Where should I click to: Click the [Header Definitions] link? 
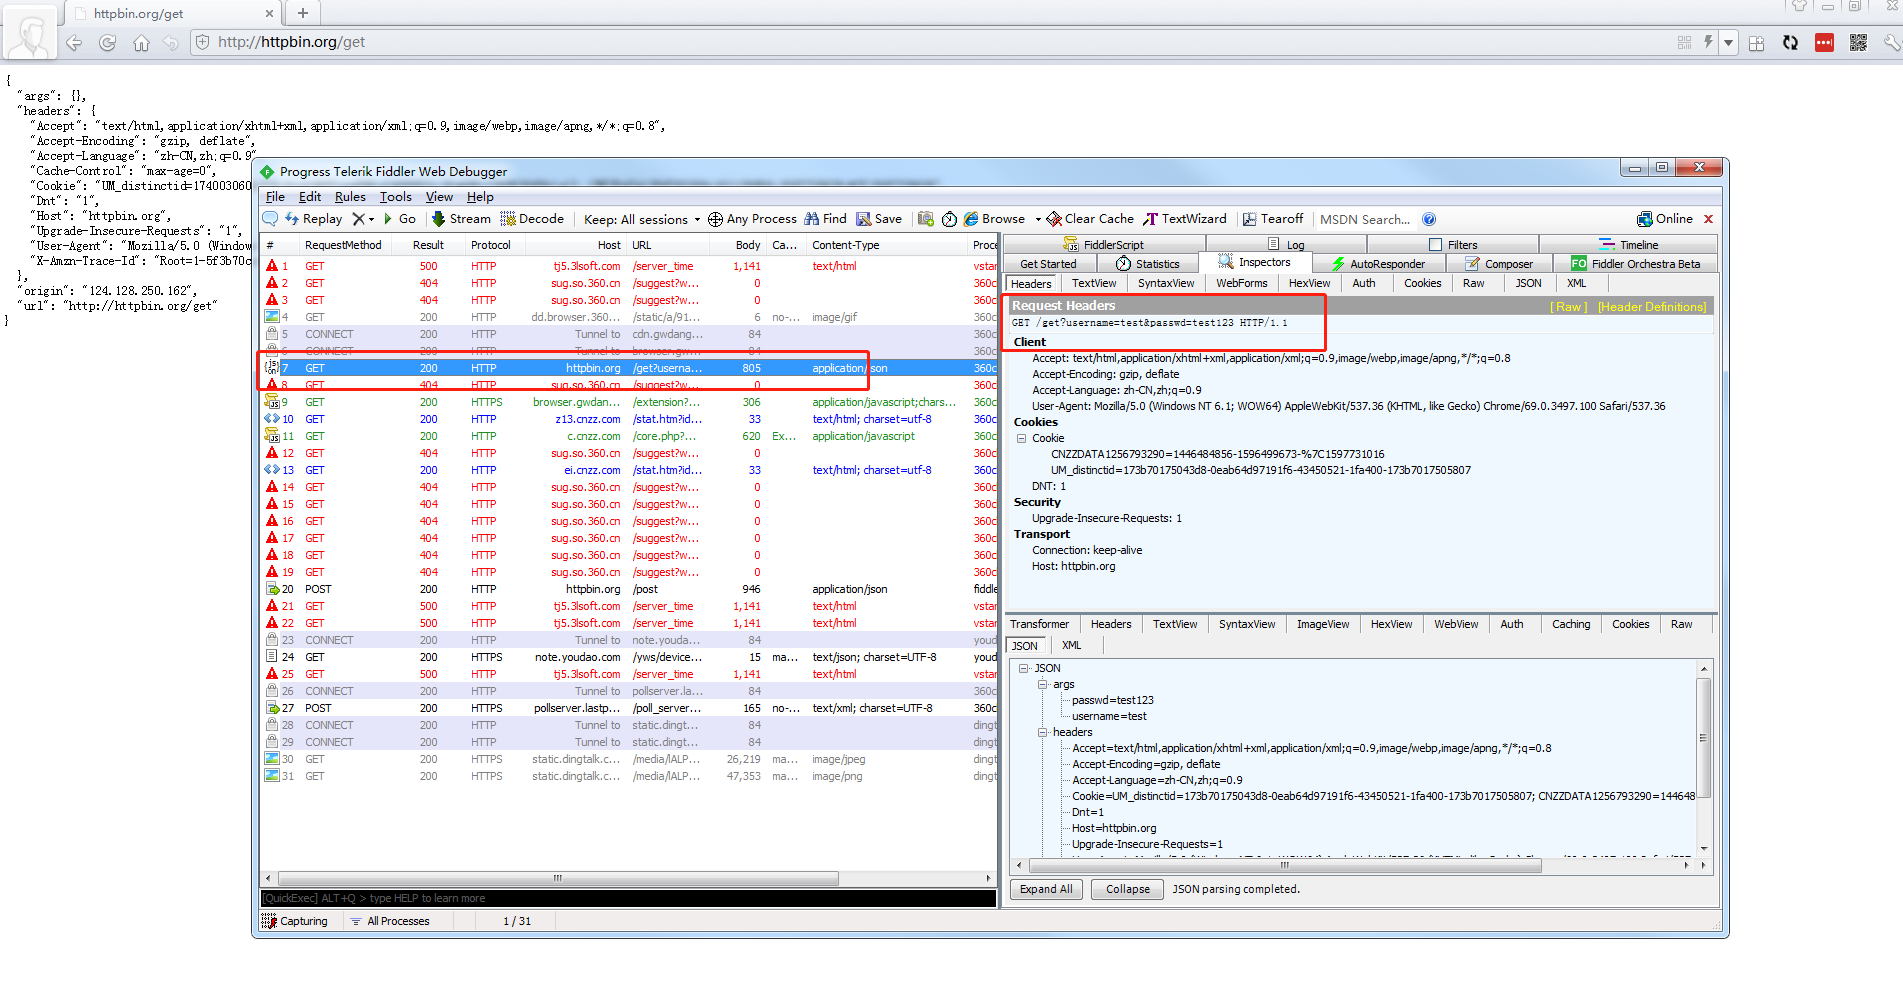tap(1652, 307)
